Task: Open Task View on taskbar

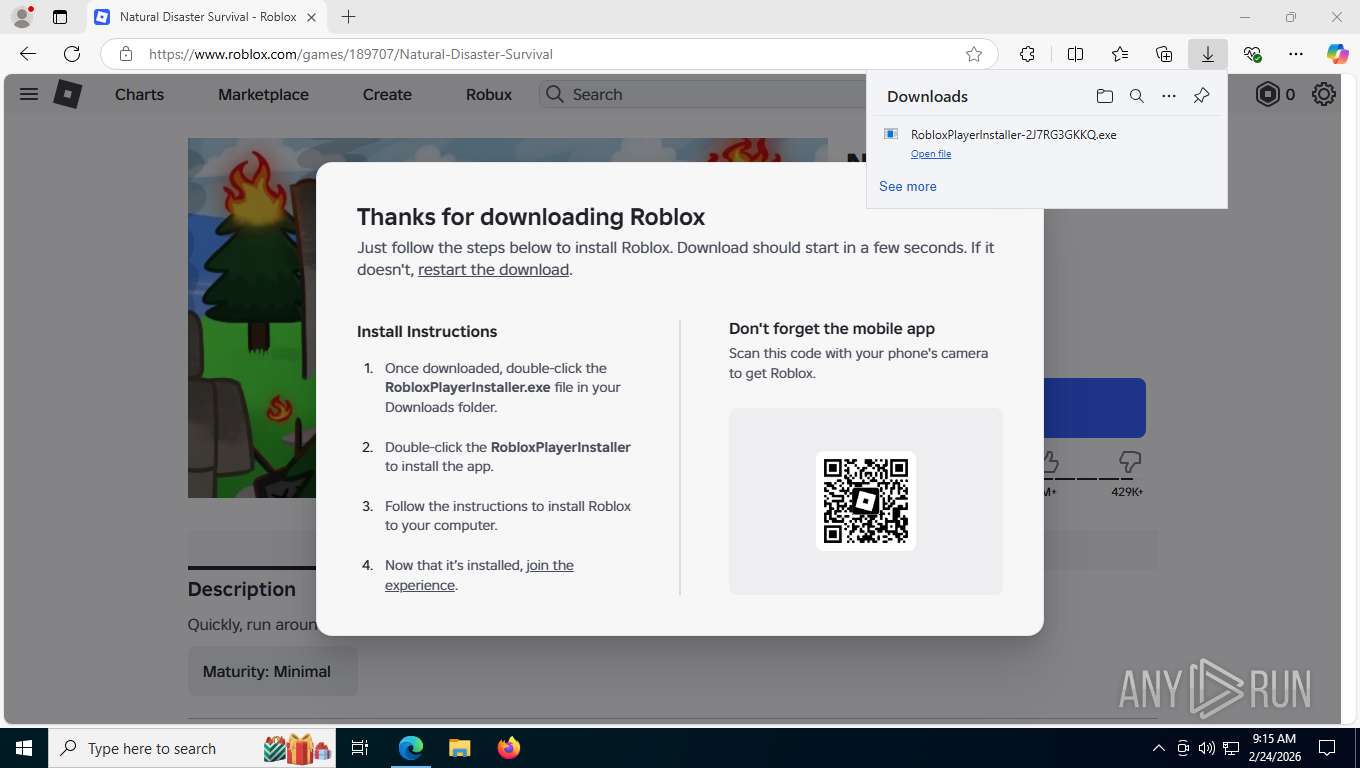Action: tap(360, 748)
